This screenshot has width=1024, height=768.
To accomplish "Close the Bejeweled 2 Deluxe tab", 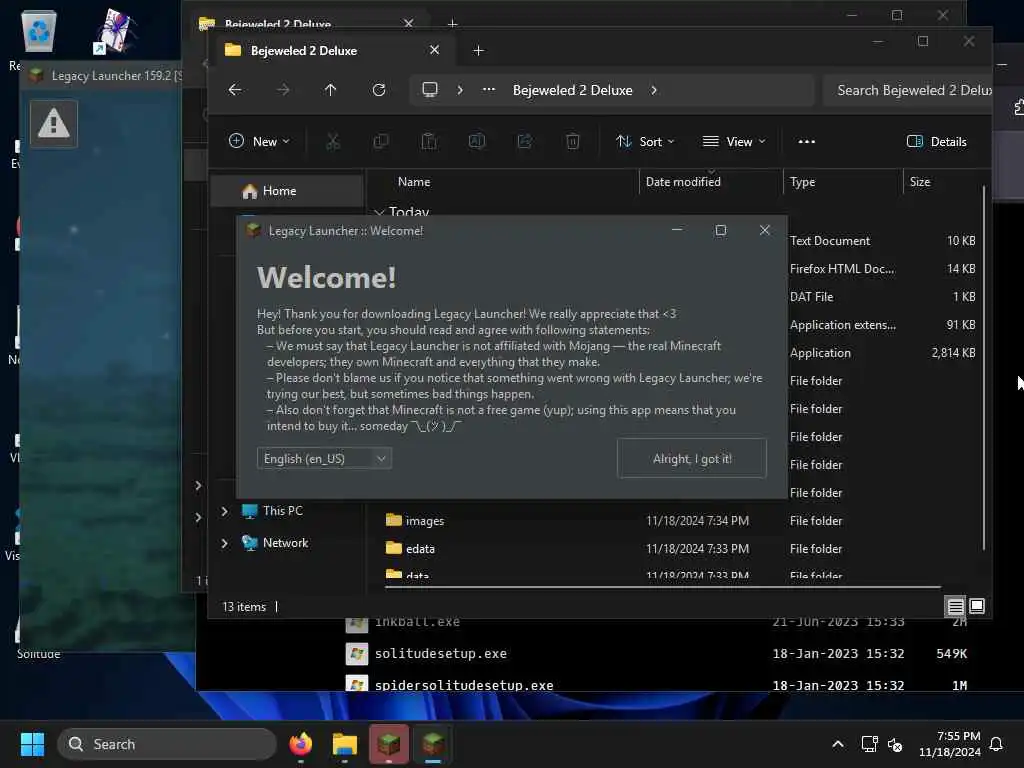I will (x=434, y=50).
